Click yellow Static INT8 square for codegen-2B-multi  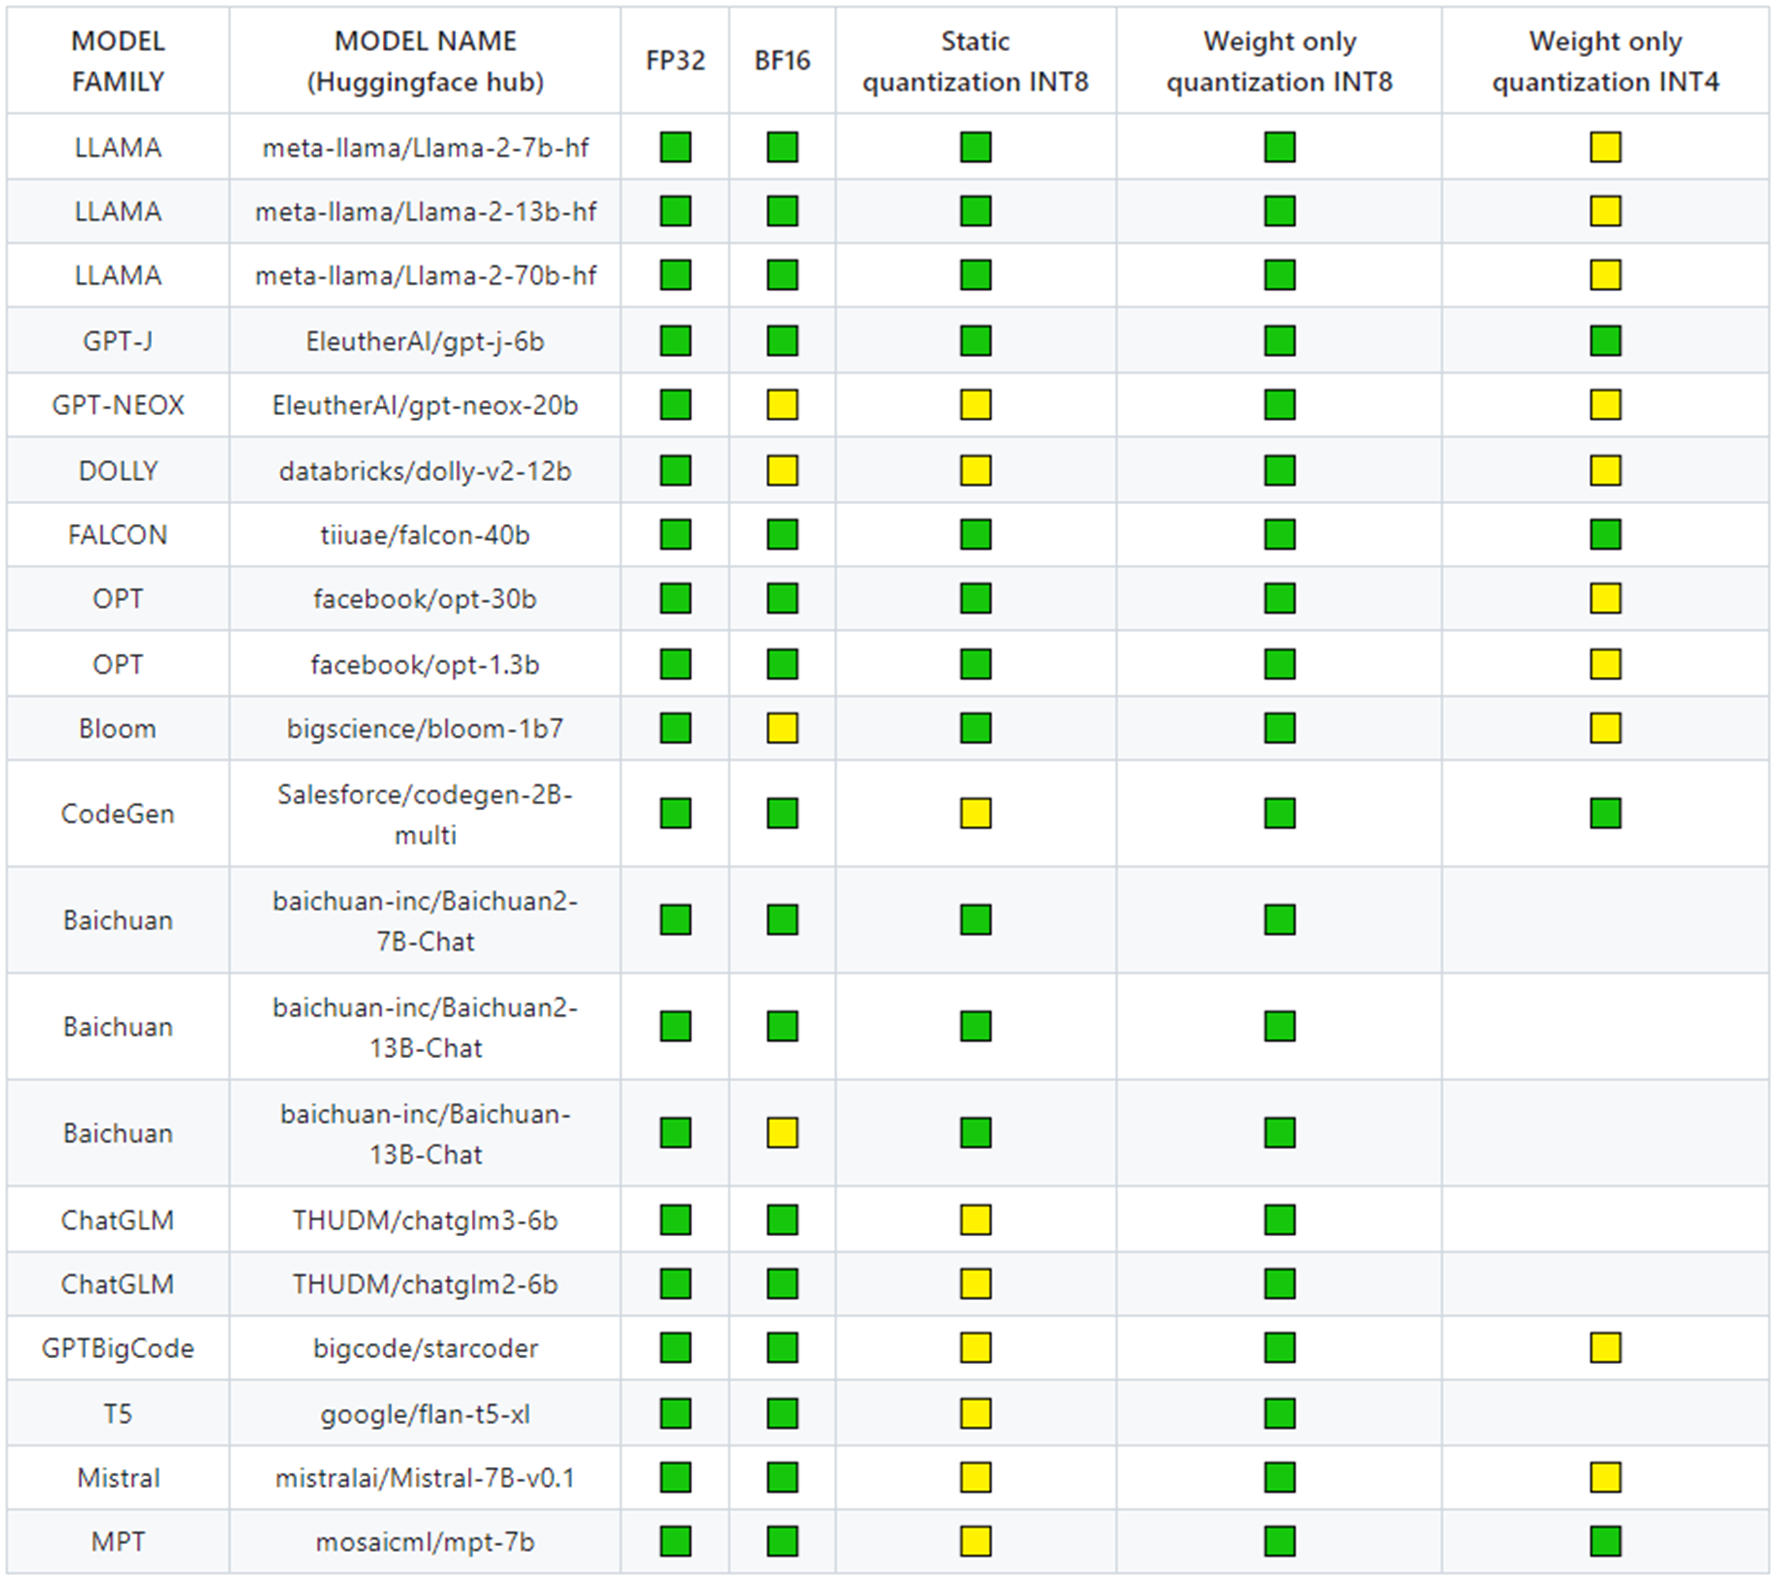(x=975, y=813)
